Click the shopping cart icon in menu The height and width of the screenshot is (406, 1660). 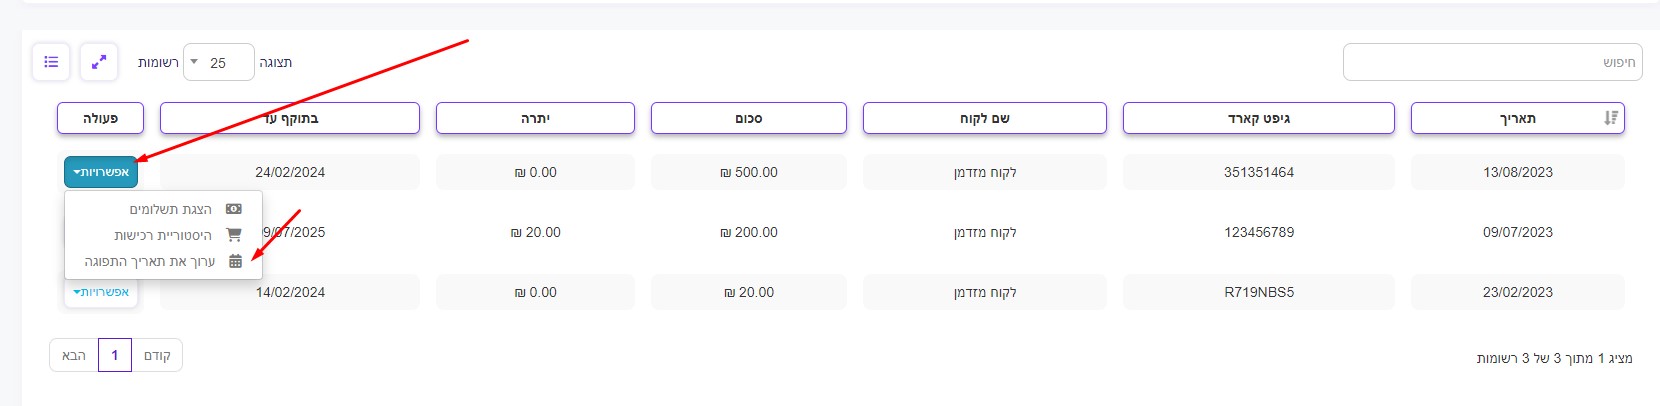(x=234, y=235)
